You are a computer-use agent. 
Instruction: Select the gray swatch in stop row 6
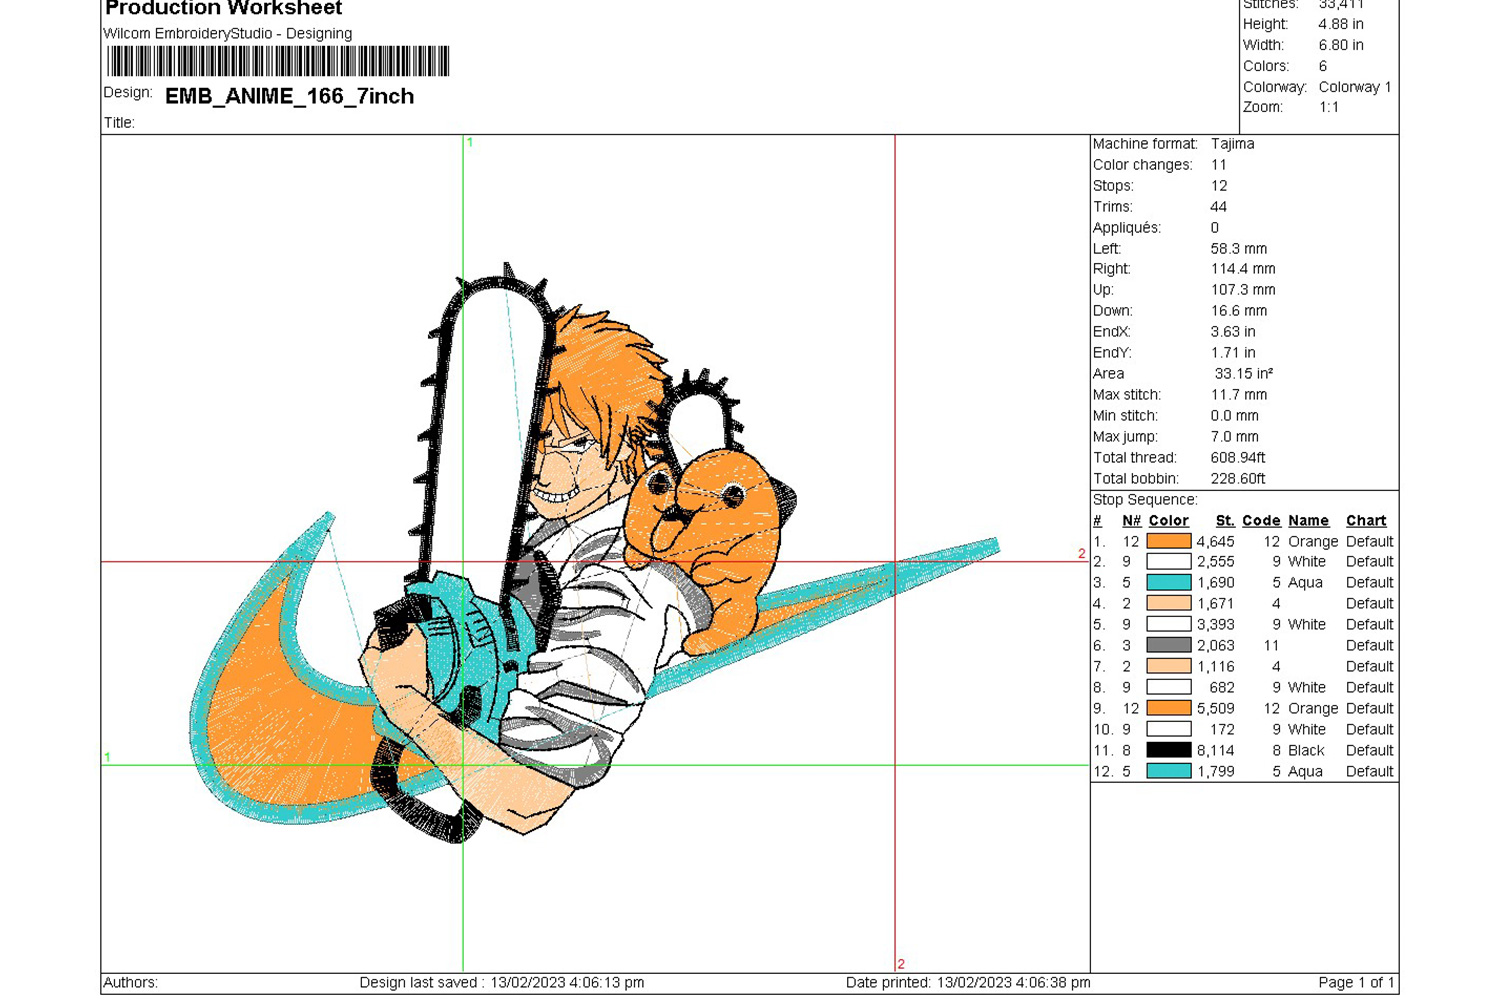click(x=1169, y=645)
